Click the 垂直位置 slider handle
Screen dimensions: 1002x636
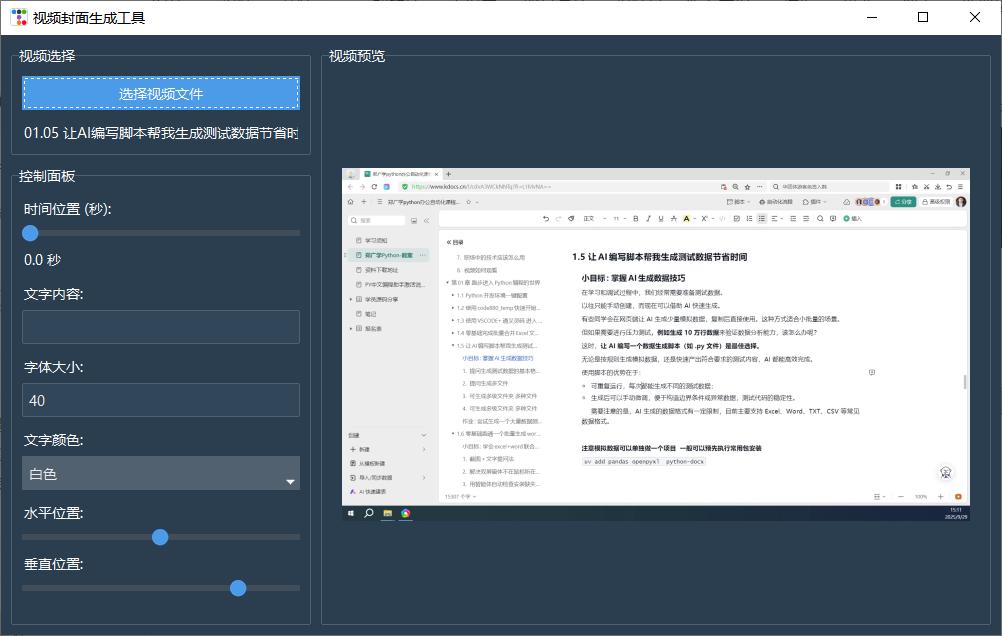pos(238,588)
